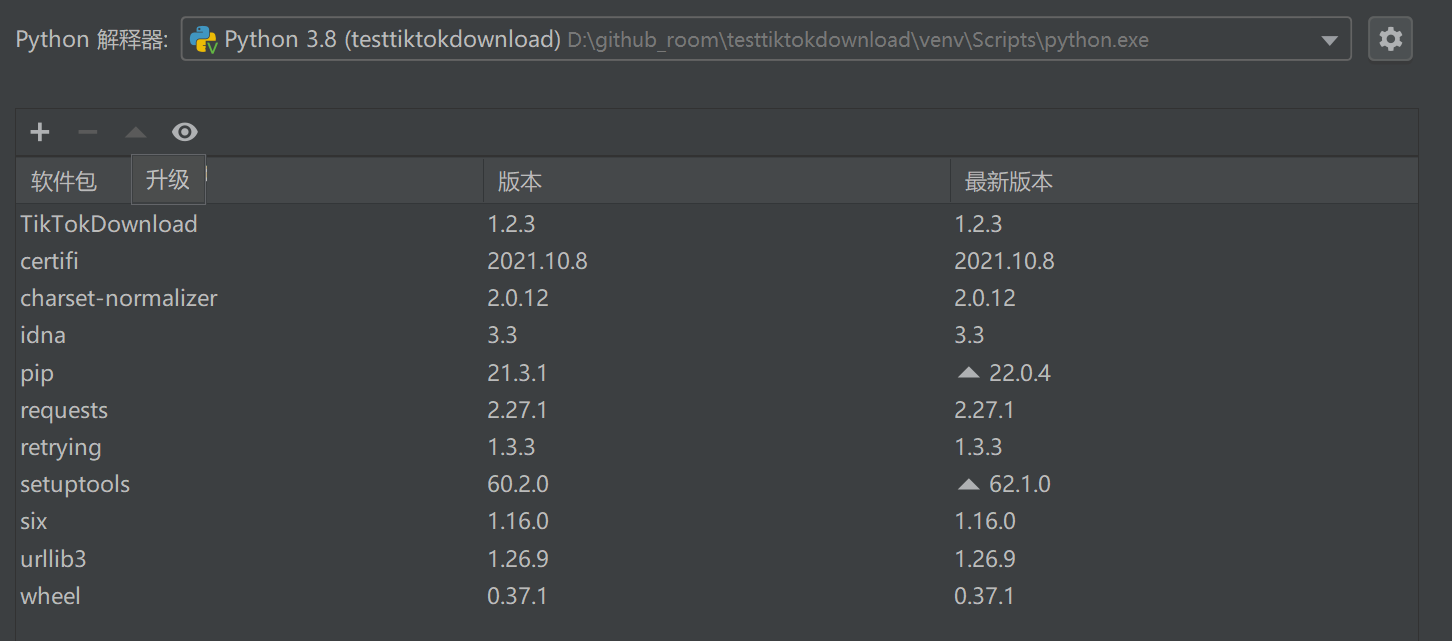This screenshot has width=1452, height=641.
Task: Click the upgrade arrow next to setuptools 62.1.0
Action: [x=968, y=483]
